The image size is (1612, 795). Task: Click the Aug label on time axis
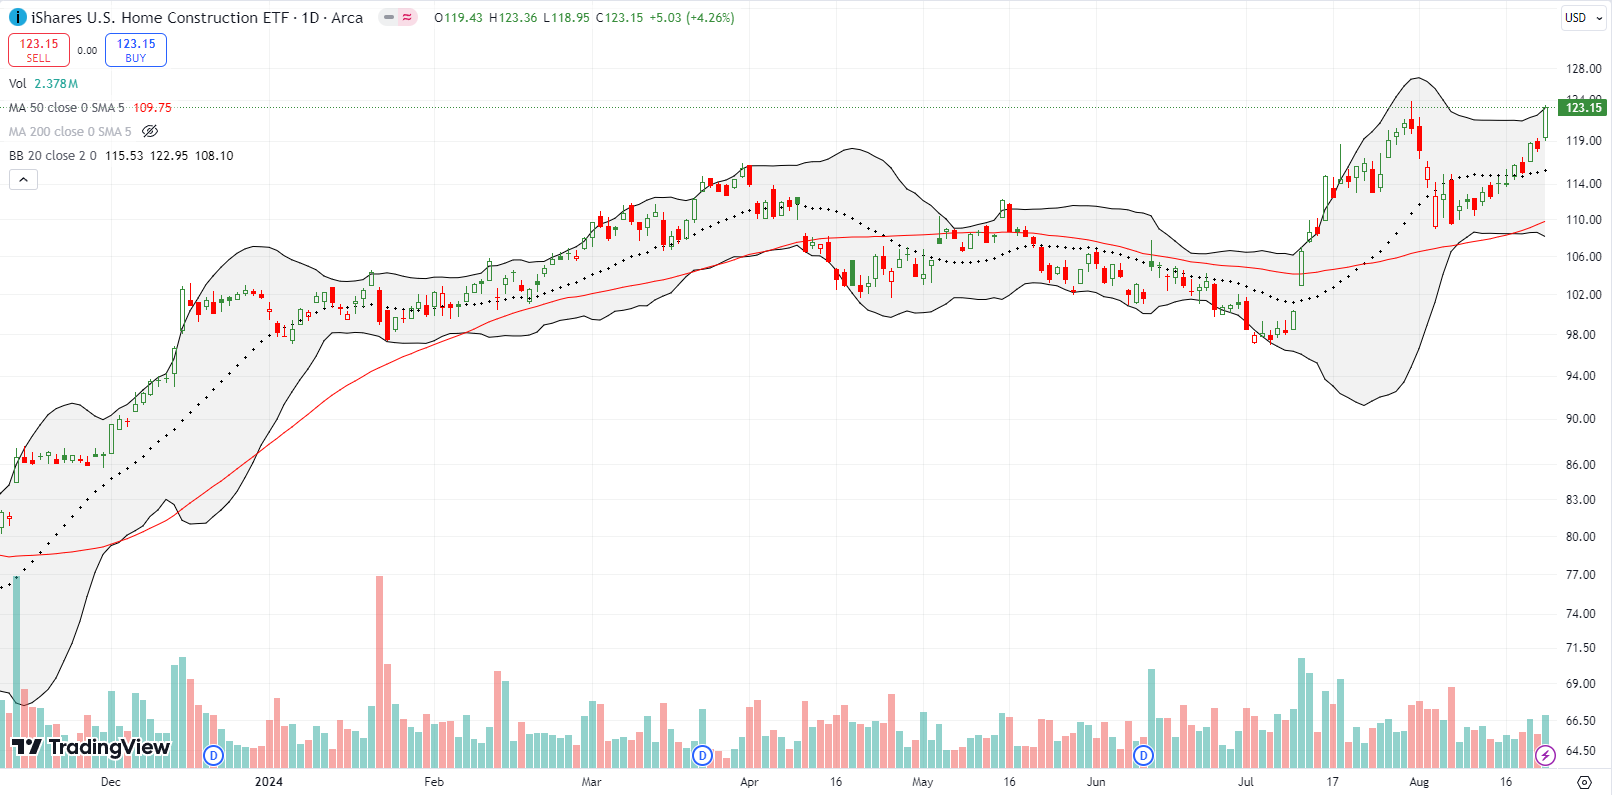click(1419, 782)
